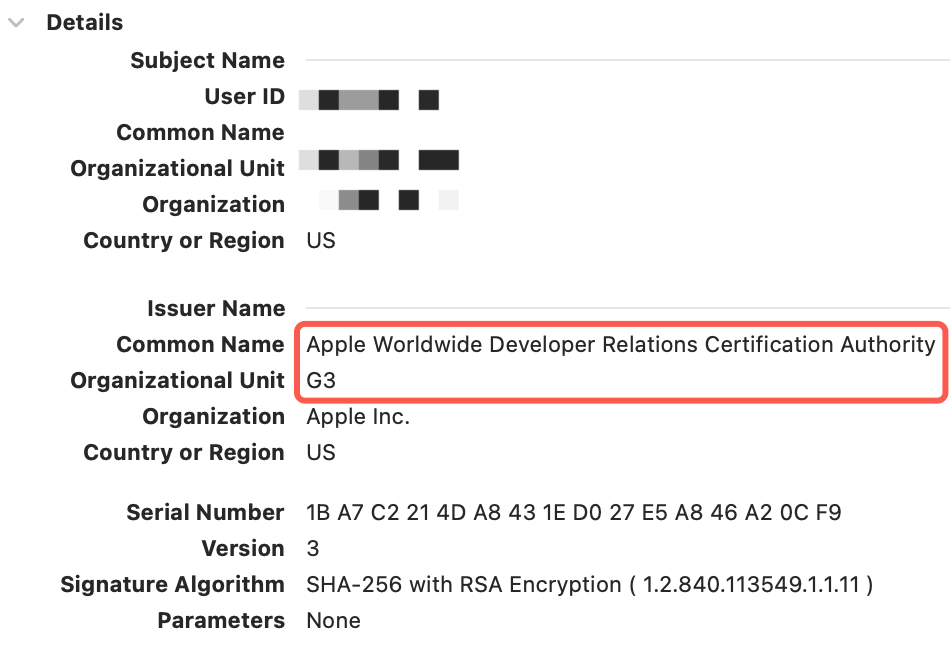The height and width of the screenshot is (656, 950).
Task: Click the Version label
Action: point(243,549)
